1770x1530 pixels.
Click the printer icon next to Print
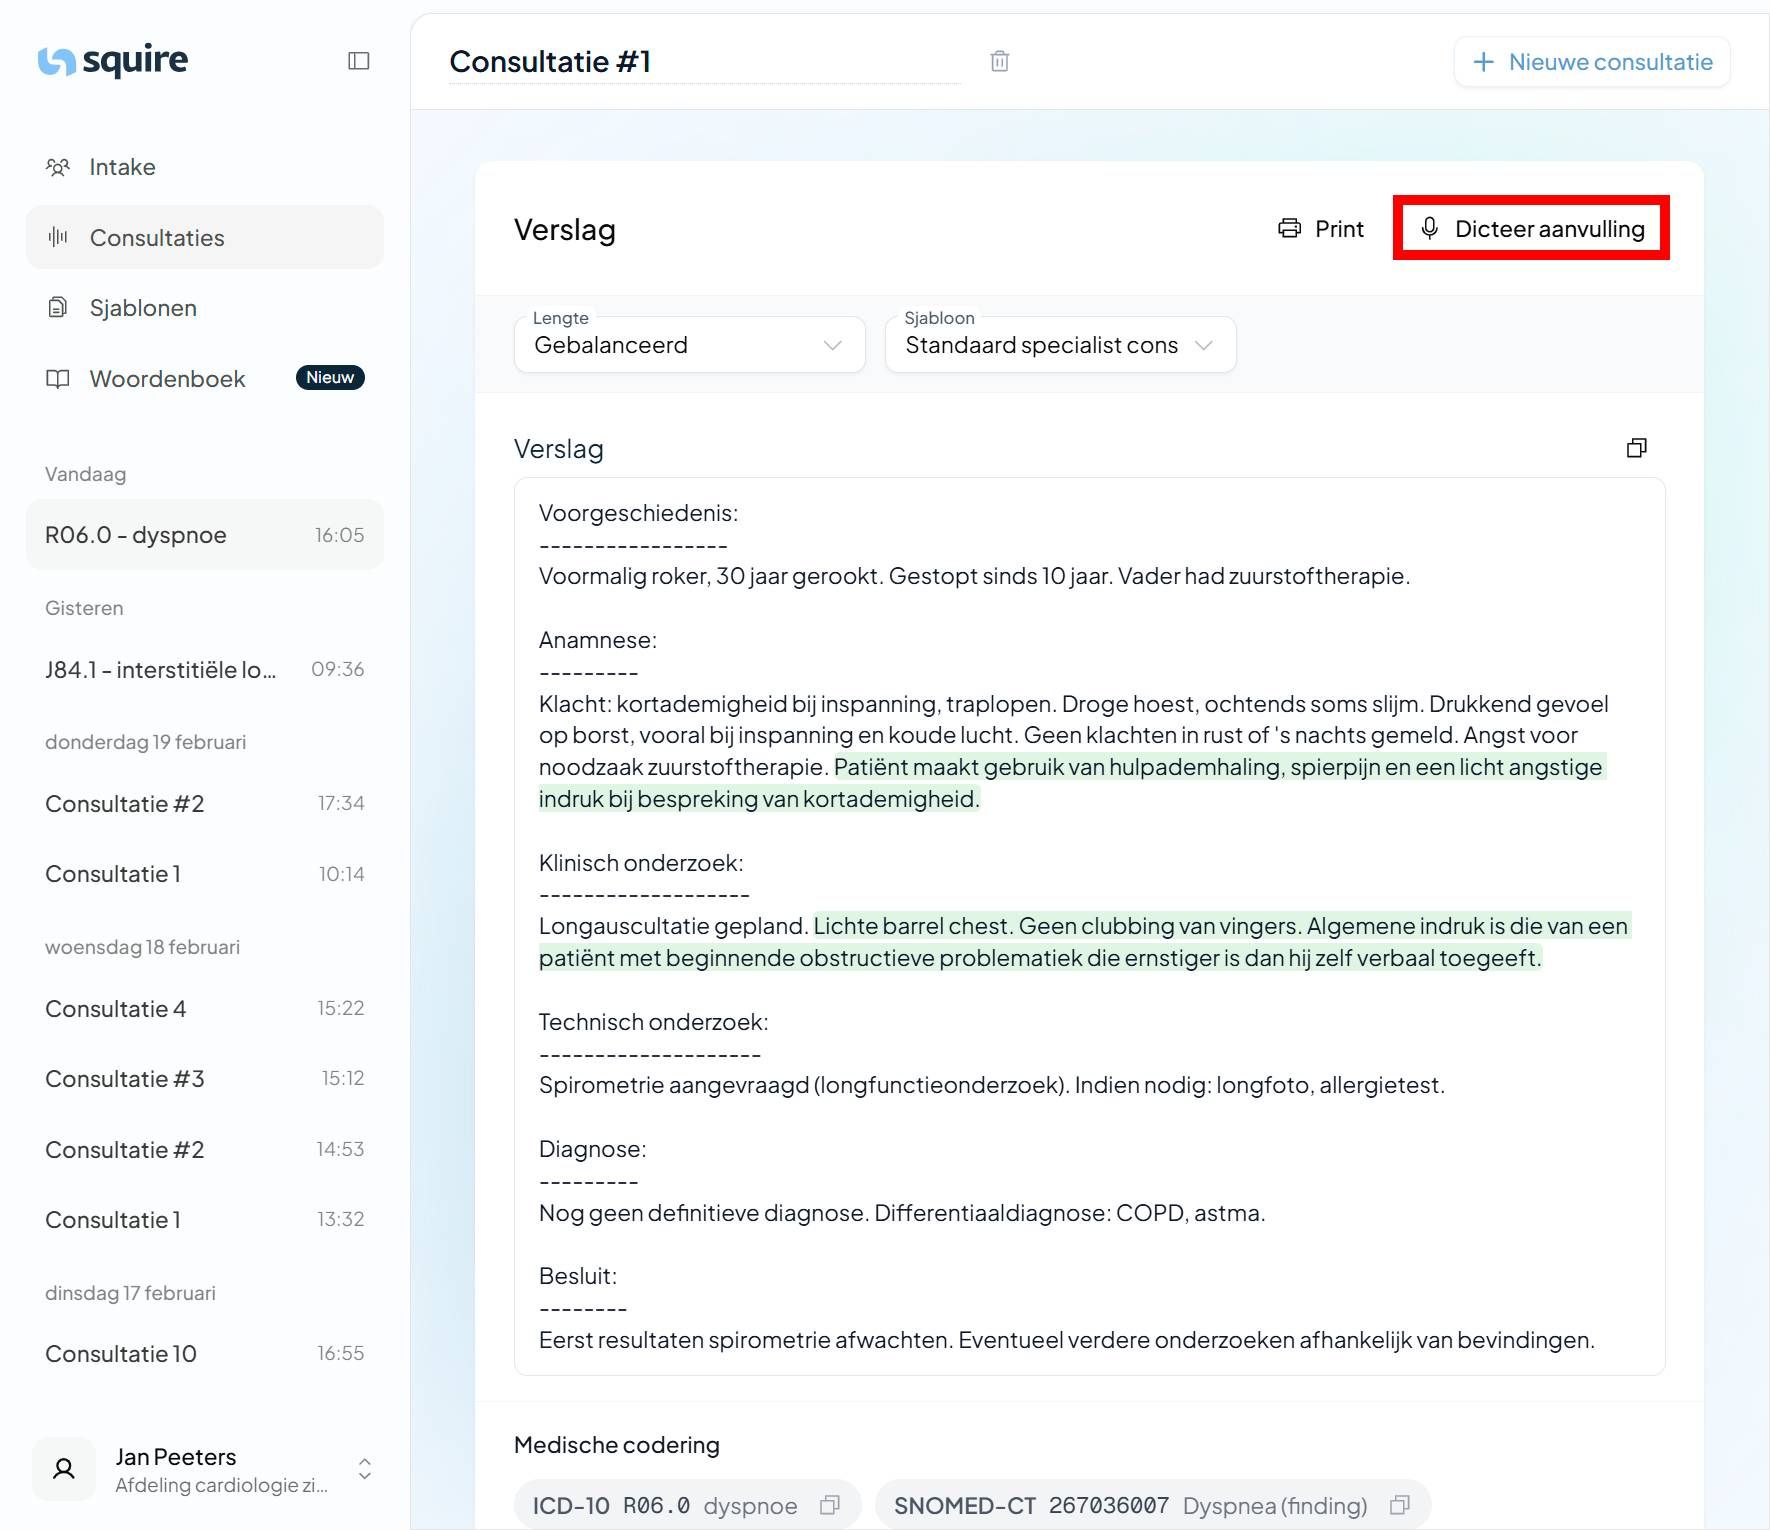click(1290, 228)
